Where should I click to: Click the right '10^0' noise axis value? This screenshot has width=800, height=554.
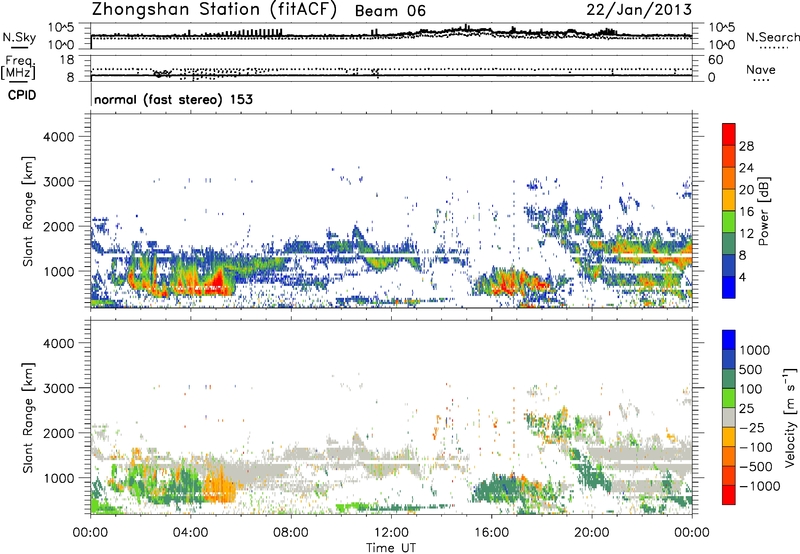(x=721, y=45)
